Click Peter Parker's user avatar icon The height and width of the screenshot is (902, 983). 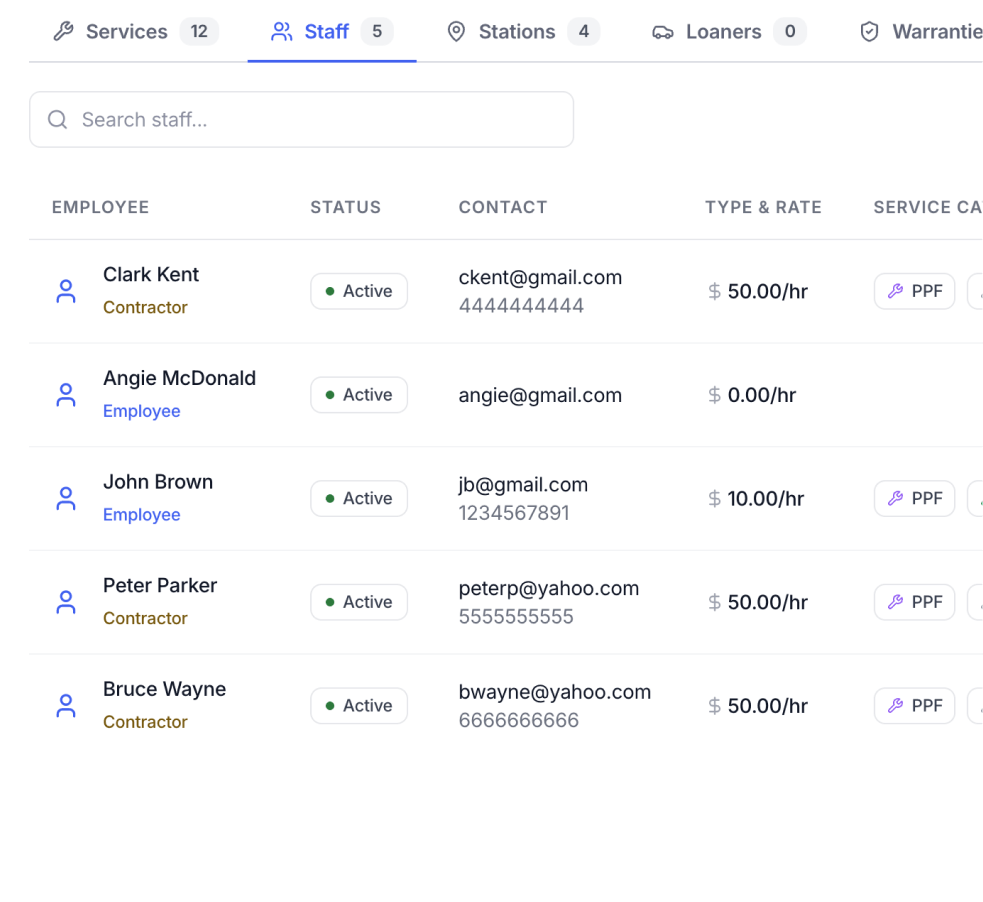[x=66, y=602]
